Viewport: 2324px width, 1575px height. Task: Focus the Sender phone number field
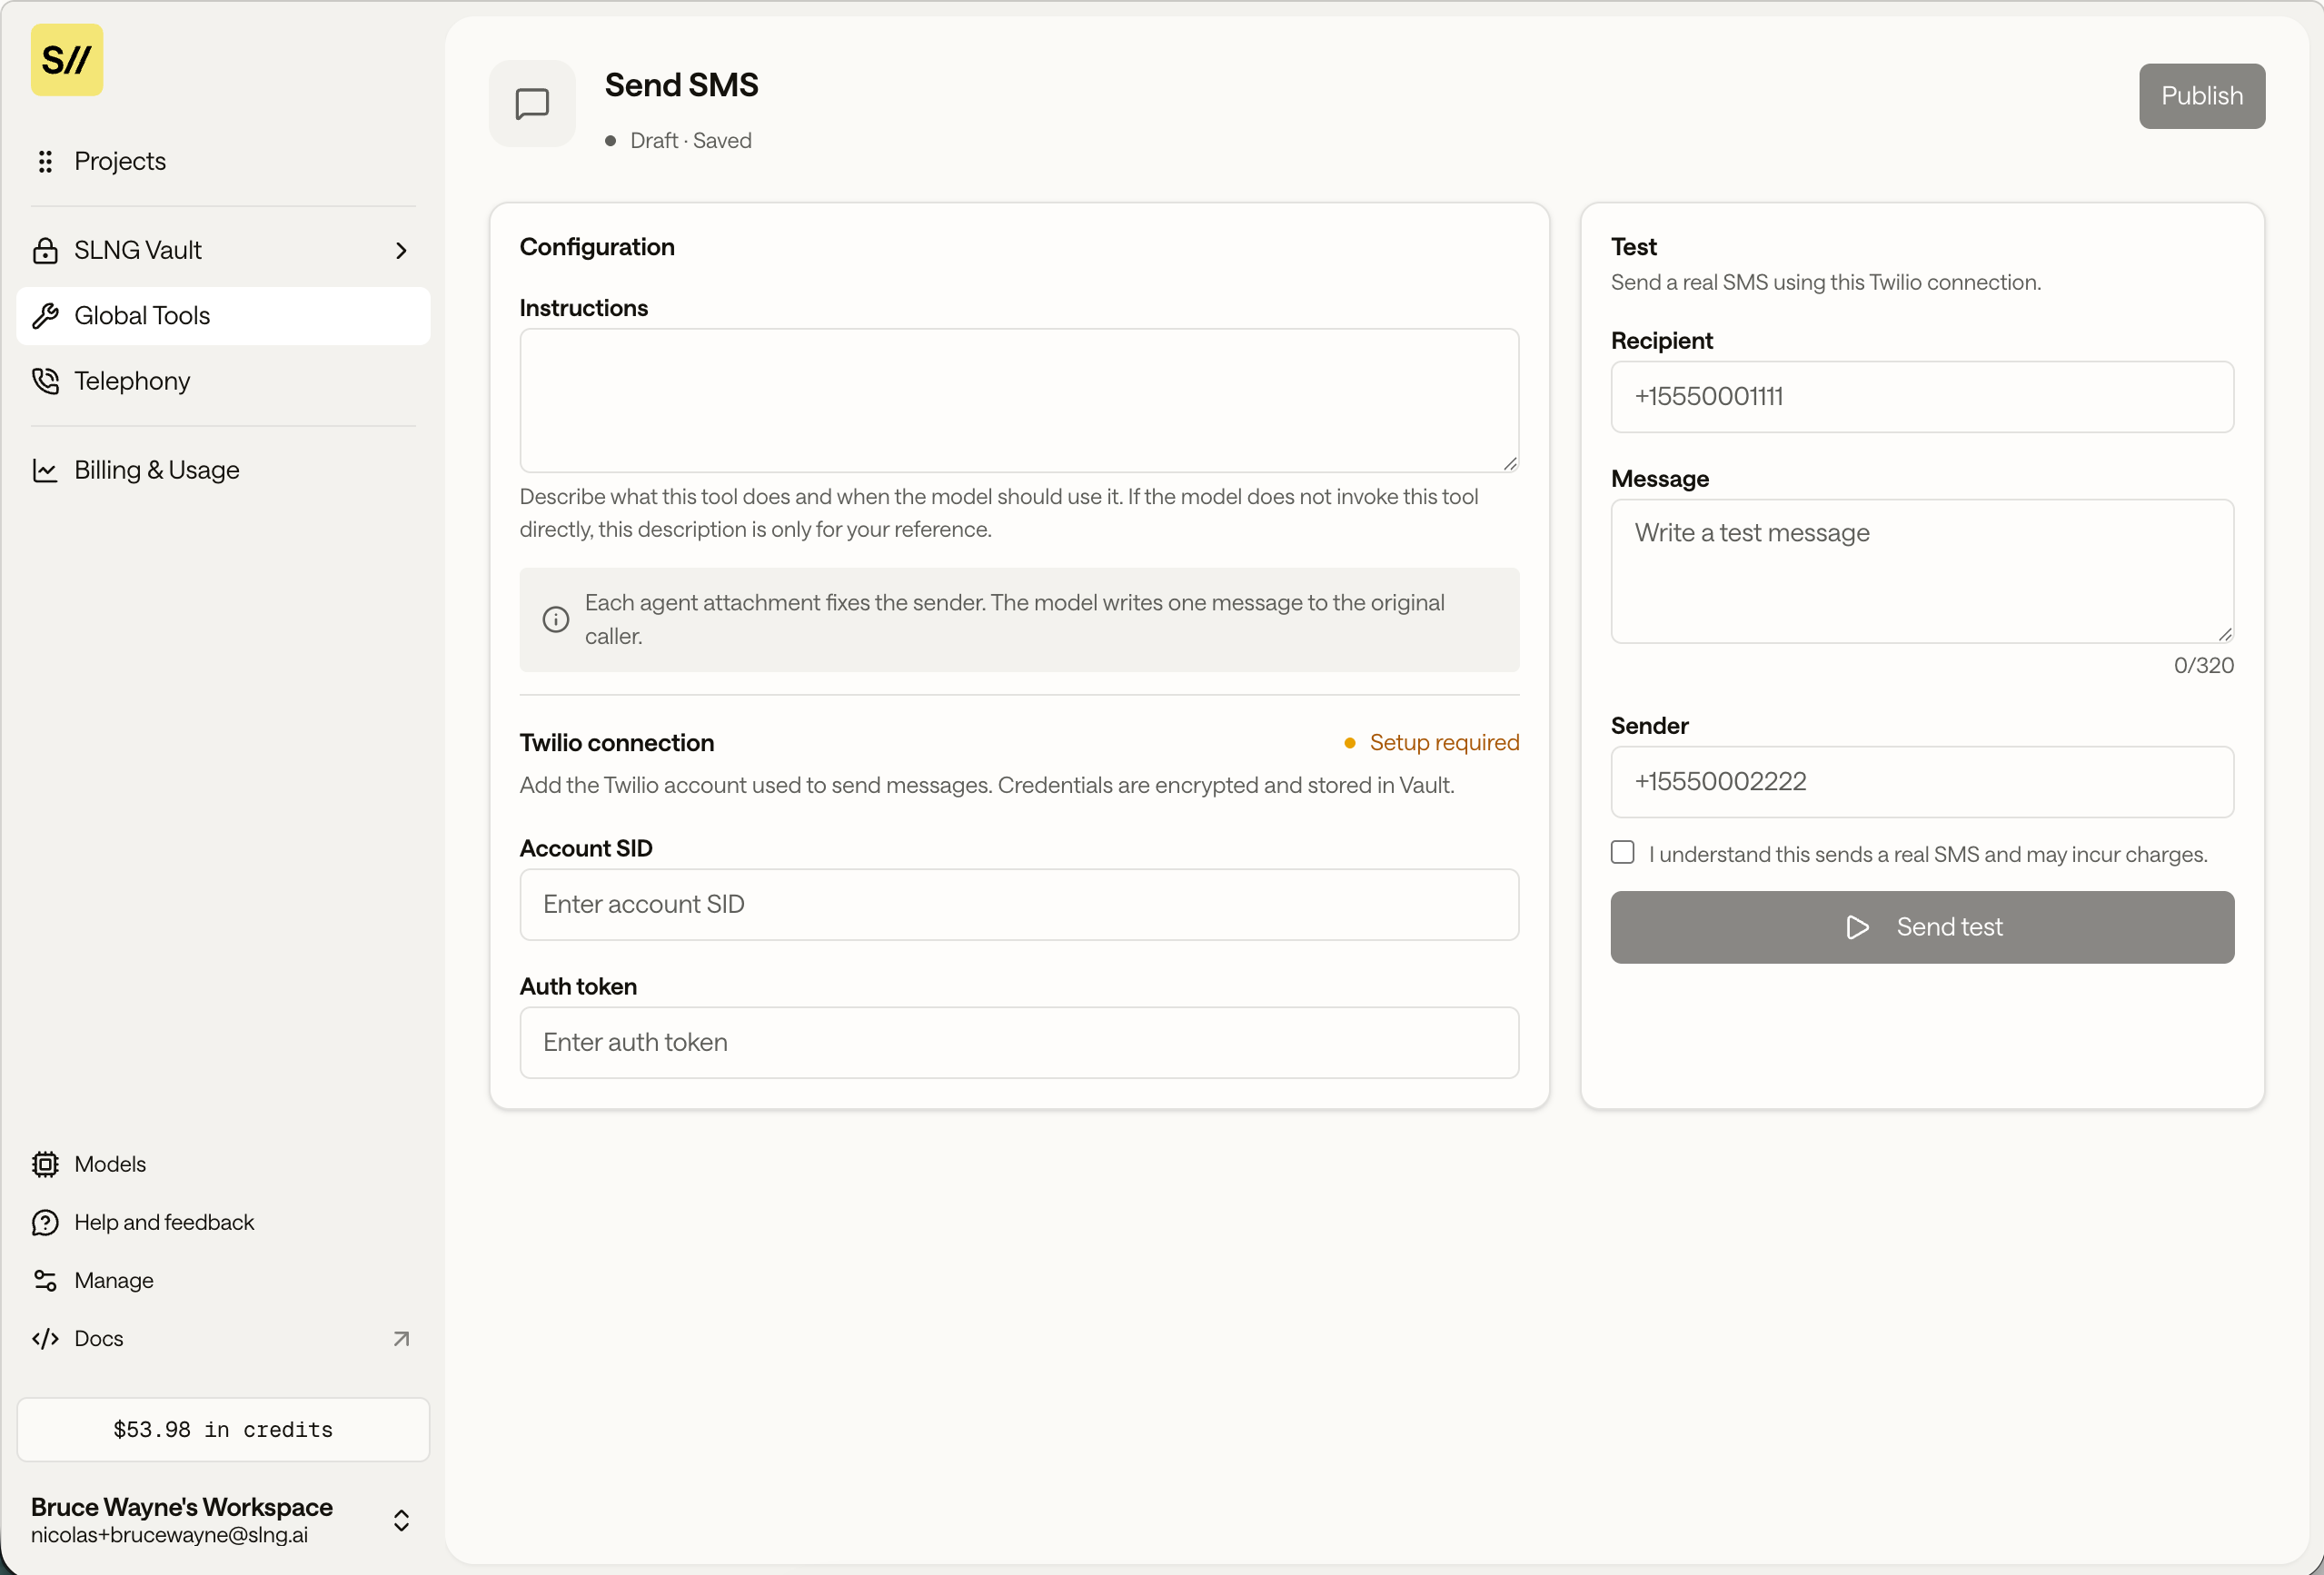(x=1922, y=781)
